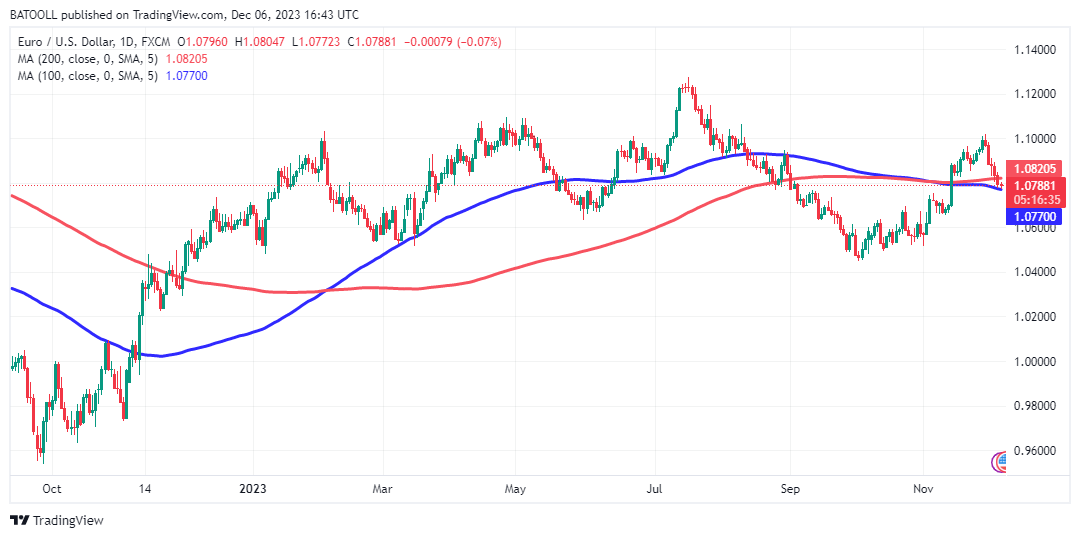Select the Jul label on the time axis
Image resolution: width=1080 pixels, height=538 pixels.
click(x=655, y=489)
